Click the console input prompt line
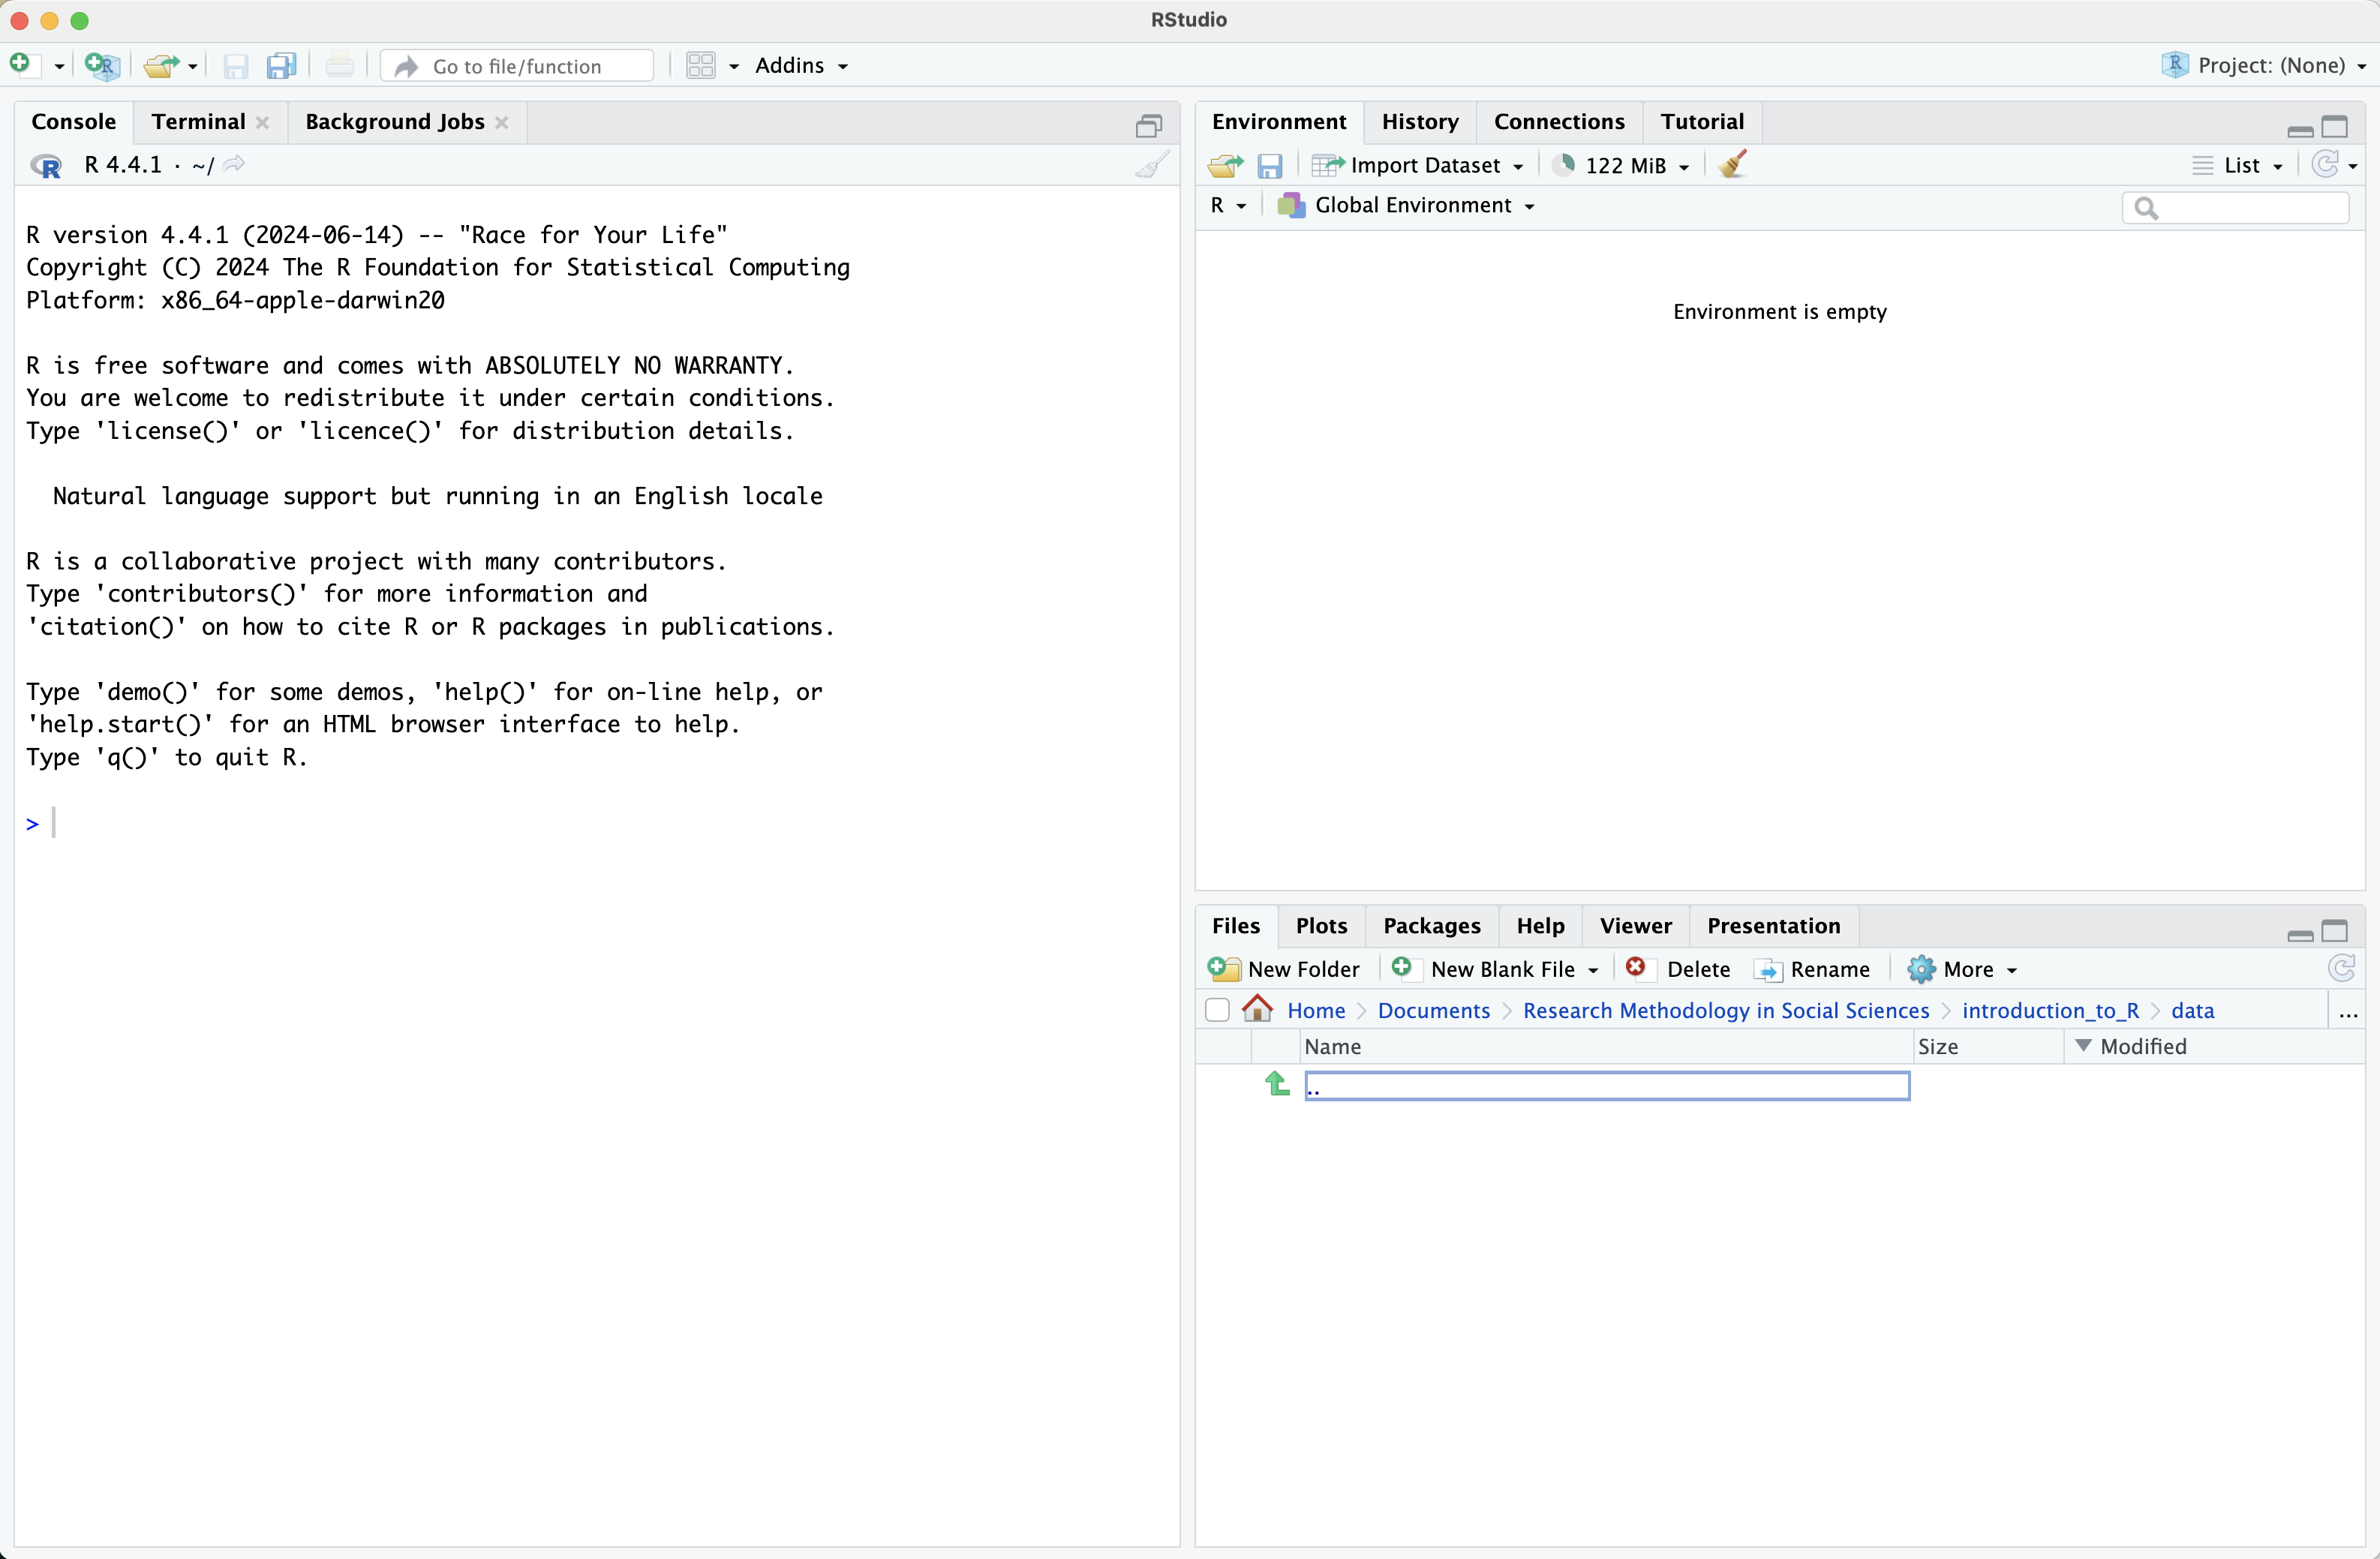This screenshot has height=1559, width=2380. click(x=596, y=823)
